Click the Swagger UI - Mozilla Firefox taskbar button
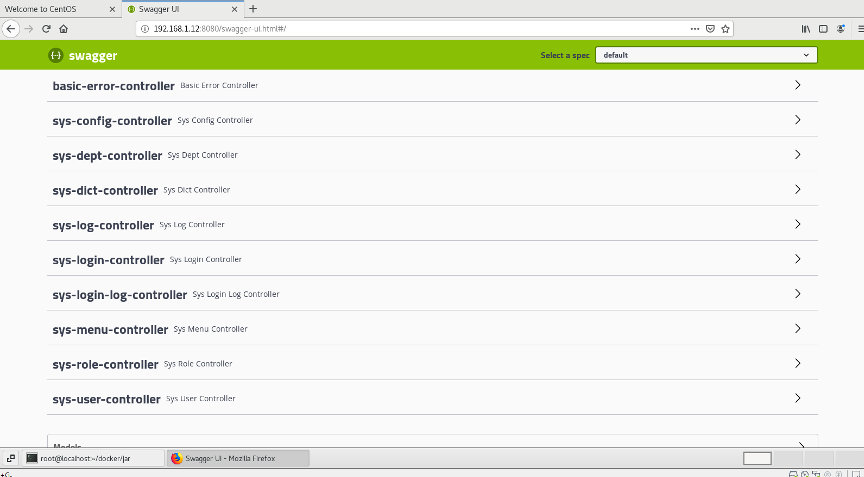Image resolution: width=864 pixels, height=477 pixels. point(238,458)
